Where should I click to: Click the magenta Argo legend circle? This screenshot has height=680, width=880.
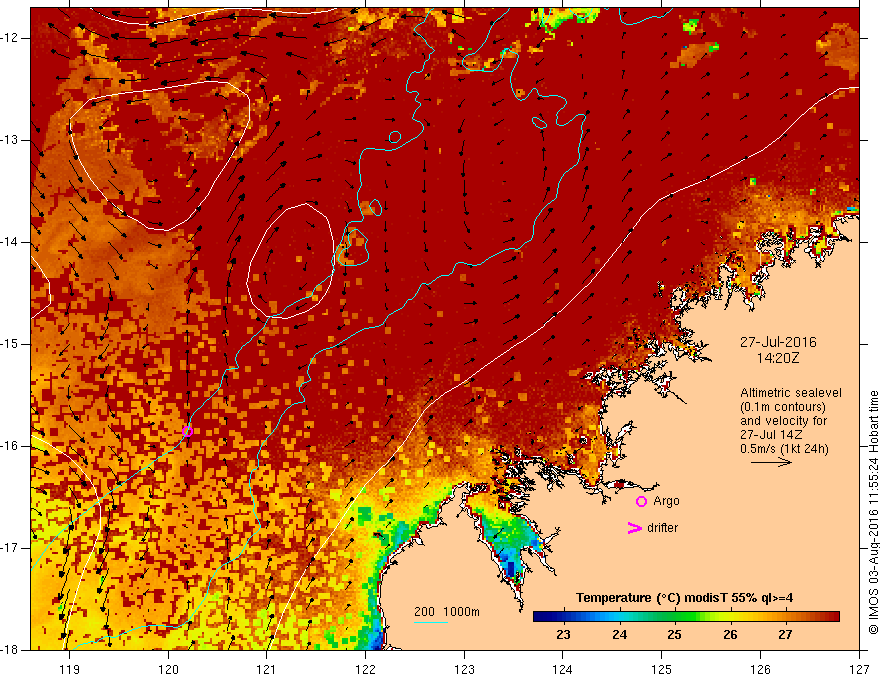641,501
